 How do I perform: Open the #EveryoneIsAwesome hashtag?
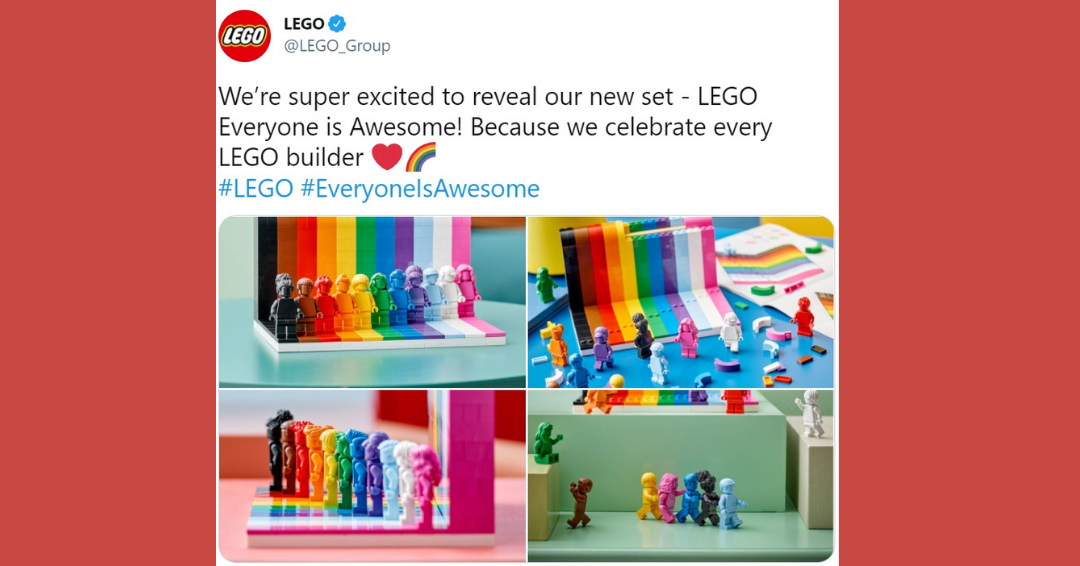pyautogui.click(x=420, y=189)
